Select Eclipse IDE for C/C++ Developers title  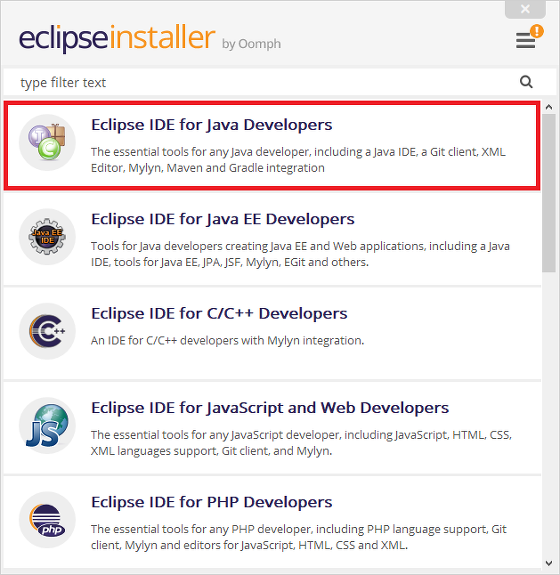click(219, 314)
